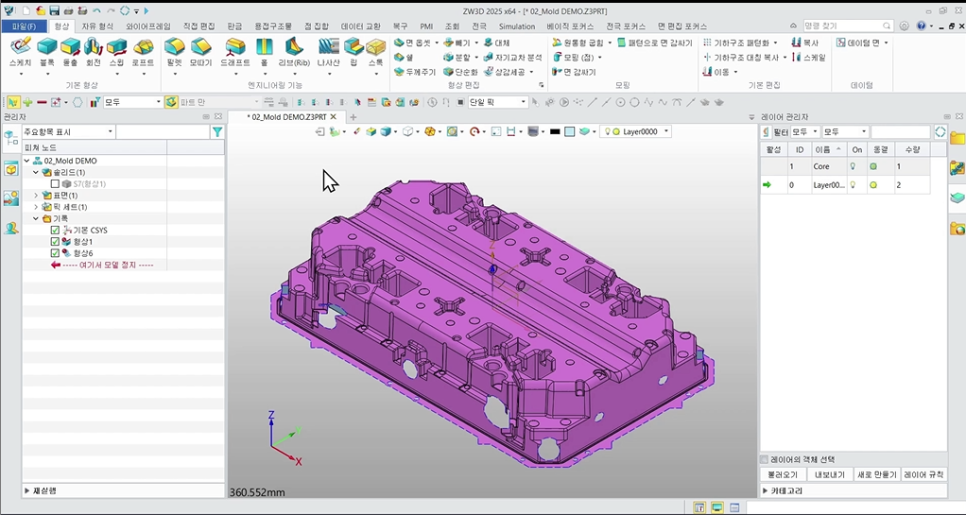Uncheck the 형상1 history checkbox

[x=55, y=242]
